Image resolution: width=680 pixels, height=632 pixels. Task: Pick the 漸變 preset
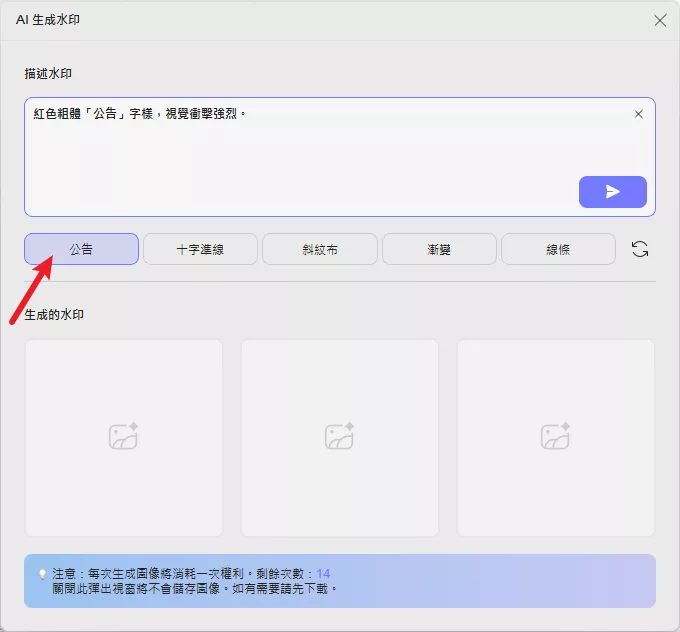click(x=439, y=249)
